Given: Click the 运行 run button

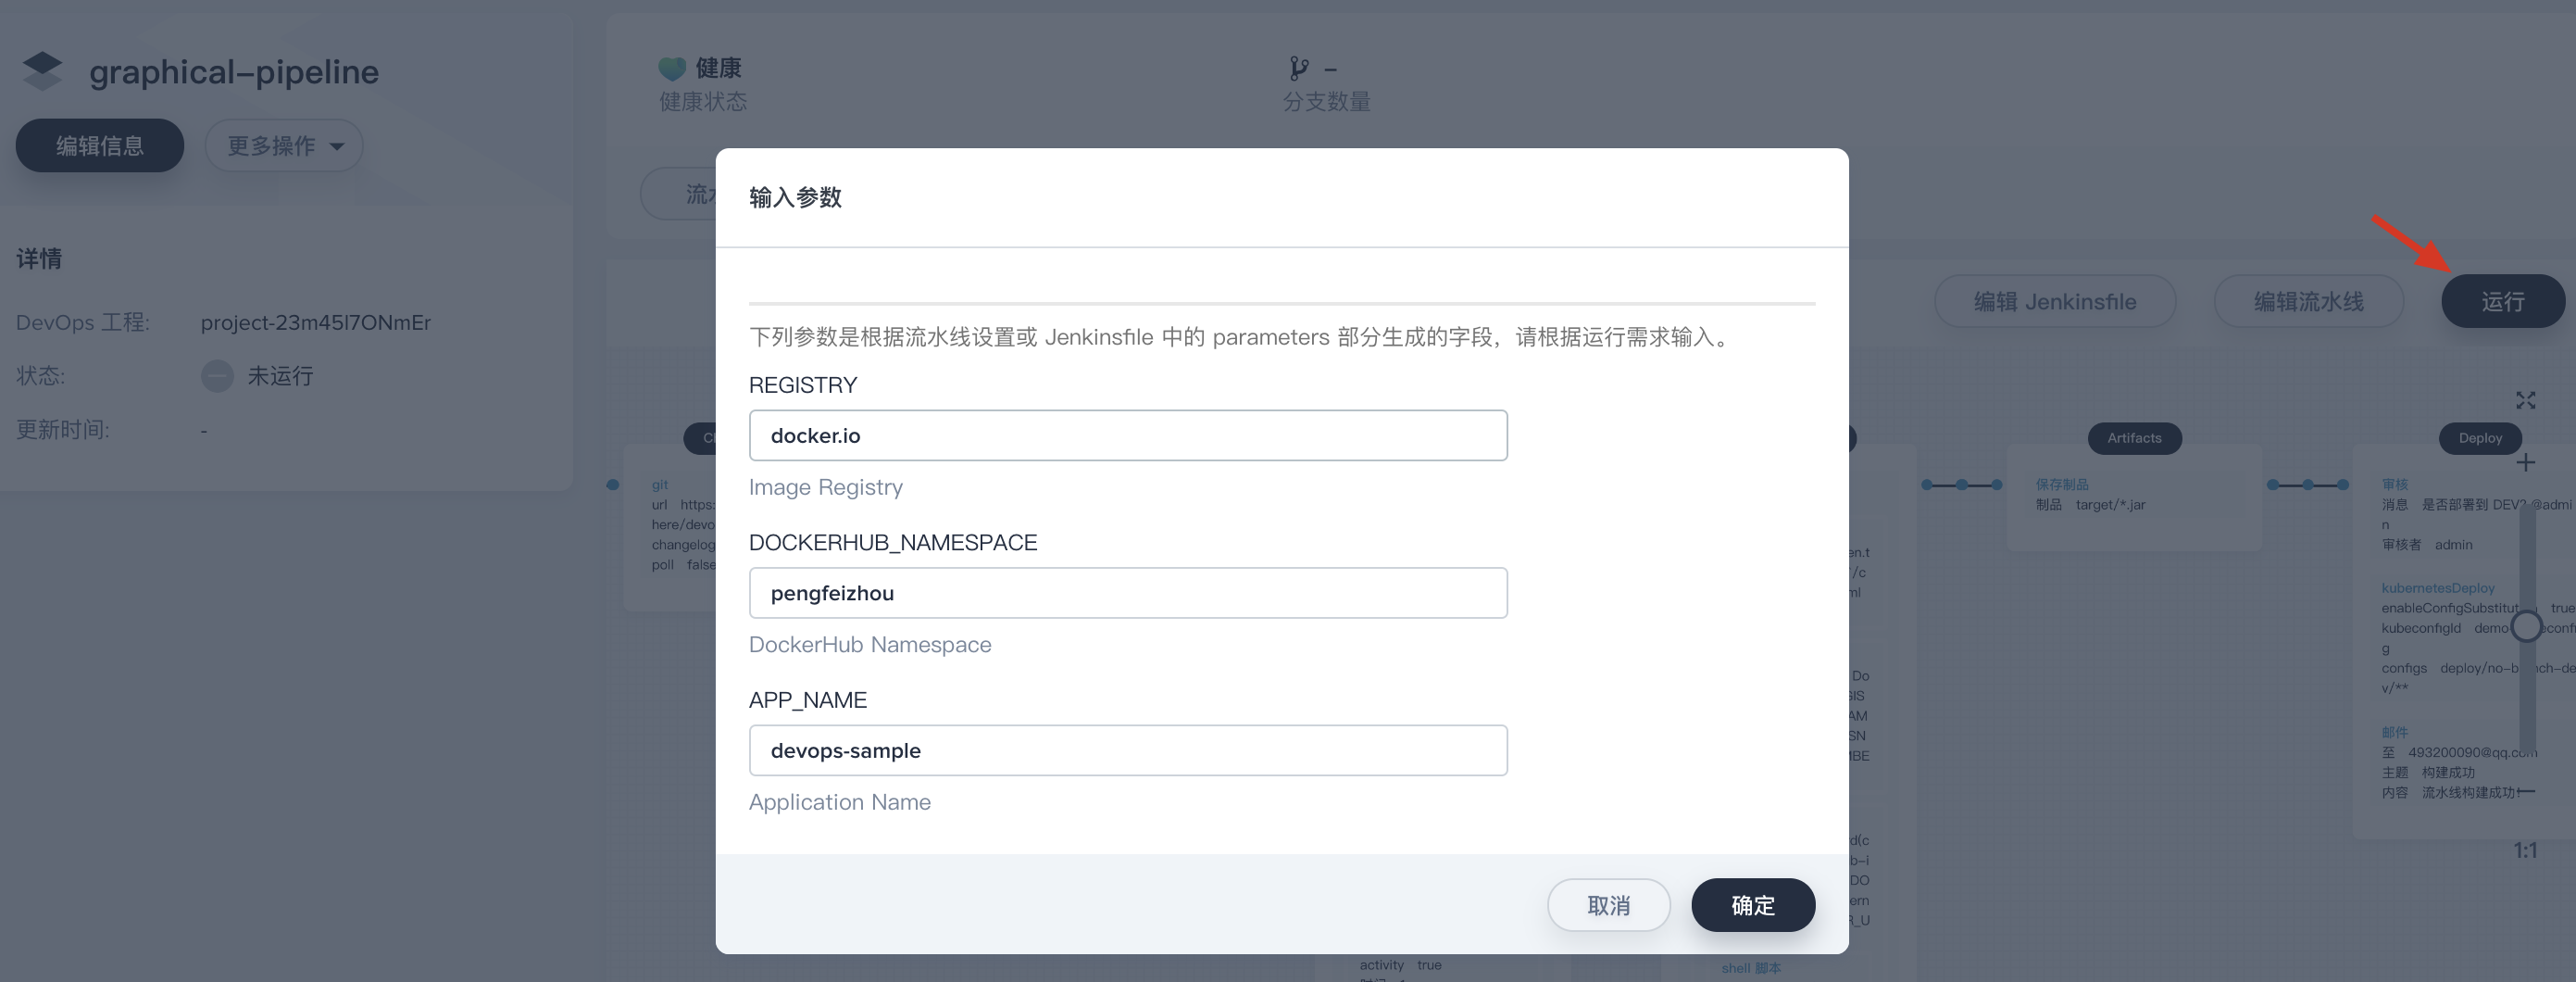Looking at the screenshot, I should pyautogui.click(x=2502, y=301).
